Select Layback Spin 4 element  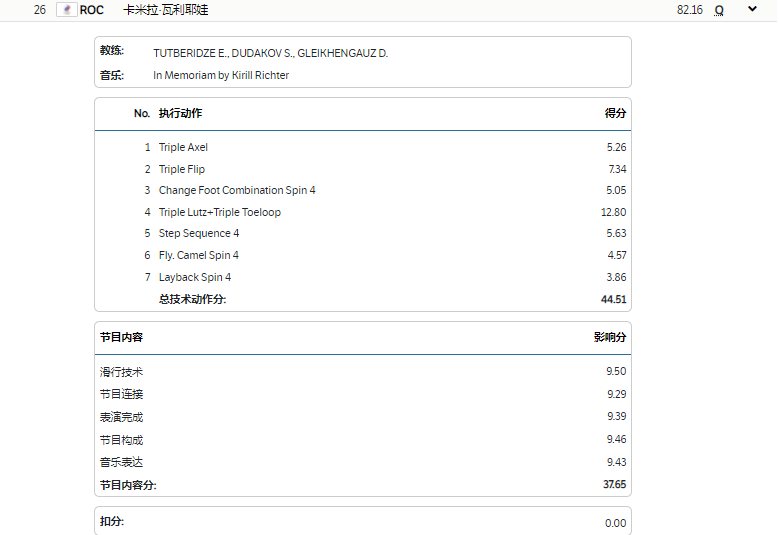pos(195,277)
